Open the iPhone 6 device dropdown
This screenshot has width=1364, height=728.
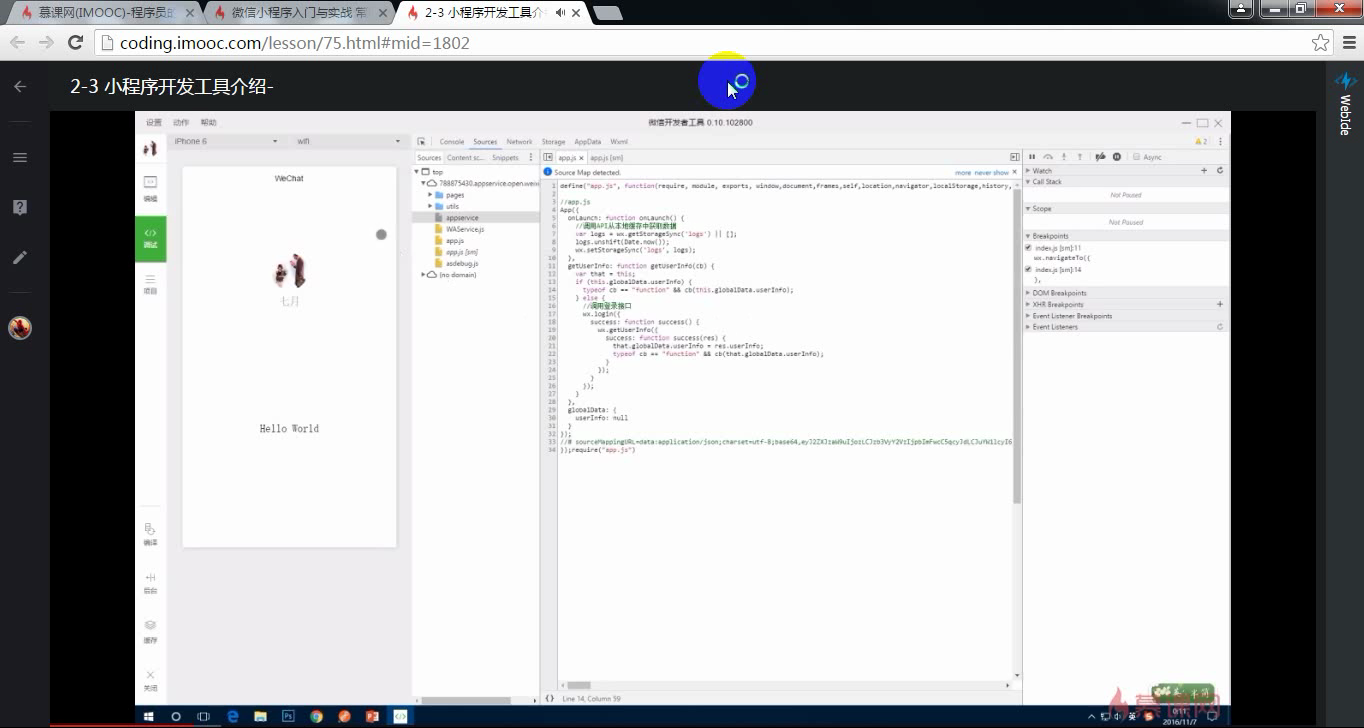pos(226,141)
